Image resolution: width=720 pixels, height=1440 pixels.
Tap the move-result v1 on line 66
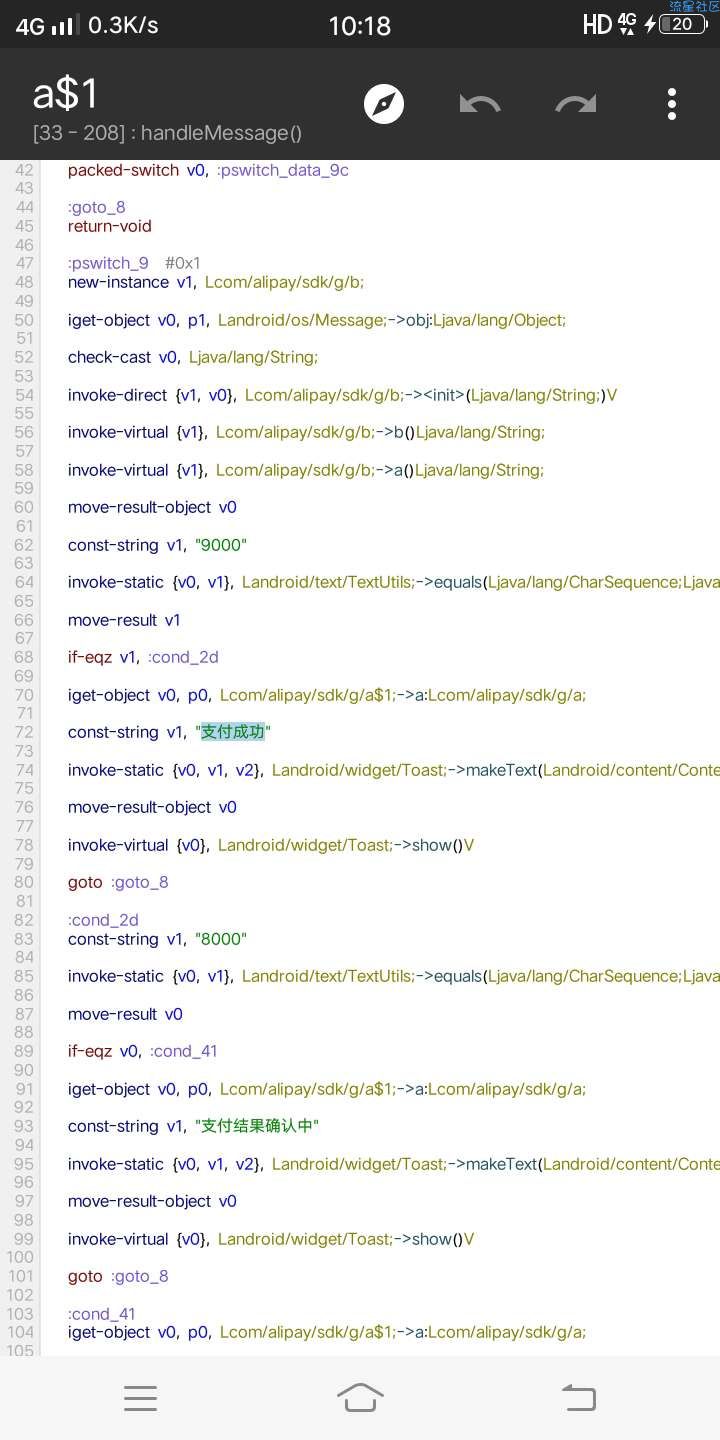click(x=124, y=620)
